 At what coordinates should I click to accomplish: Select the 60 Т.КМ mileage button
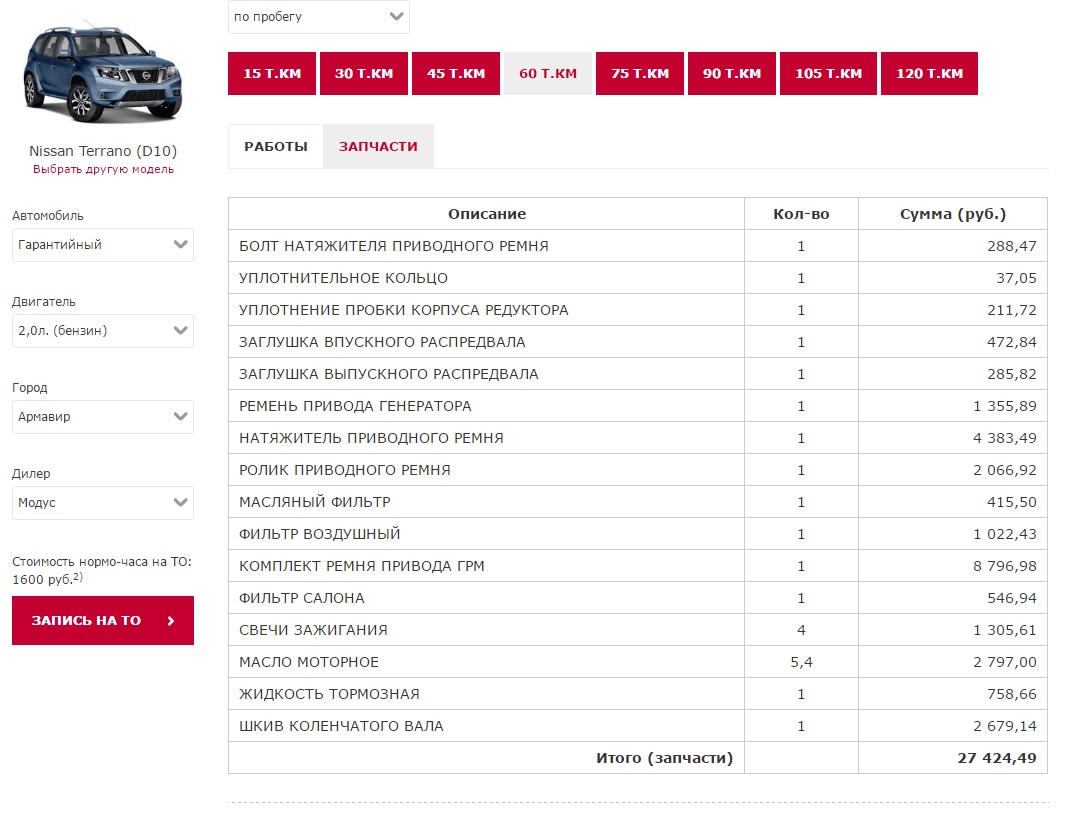click(548, 73)
